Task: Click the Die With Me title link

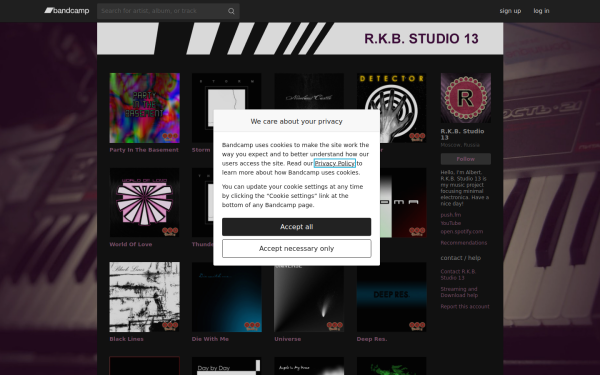Action: pyautogui.click(x=210, y=339)
